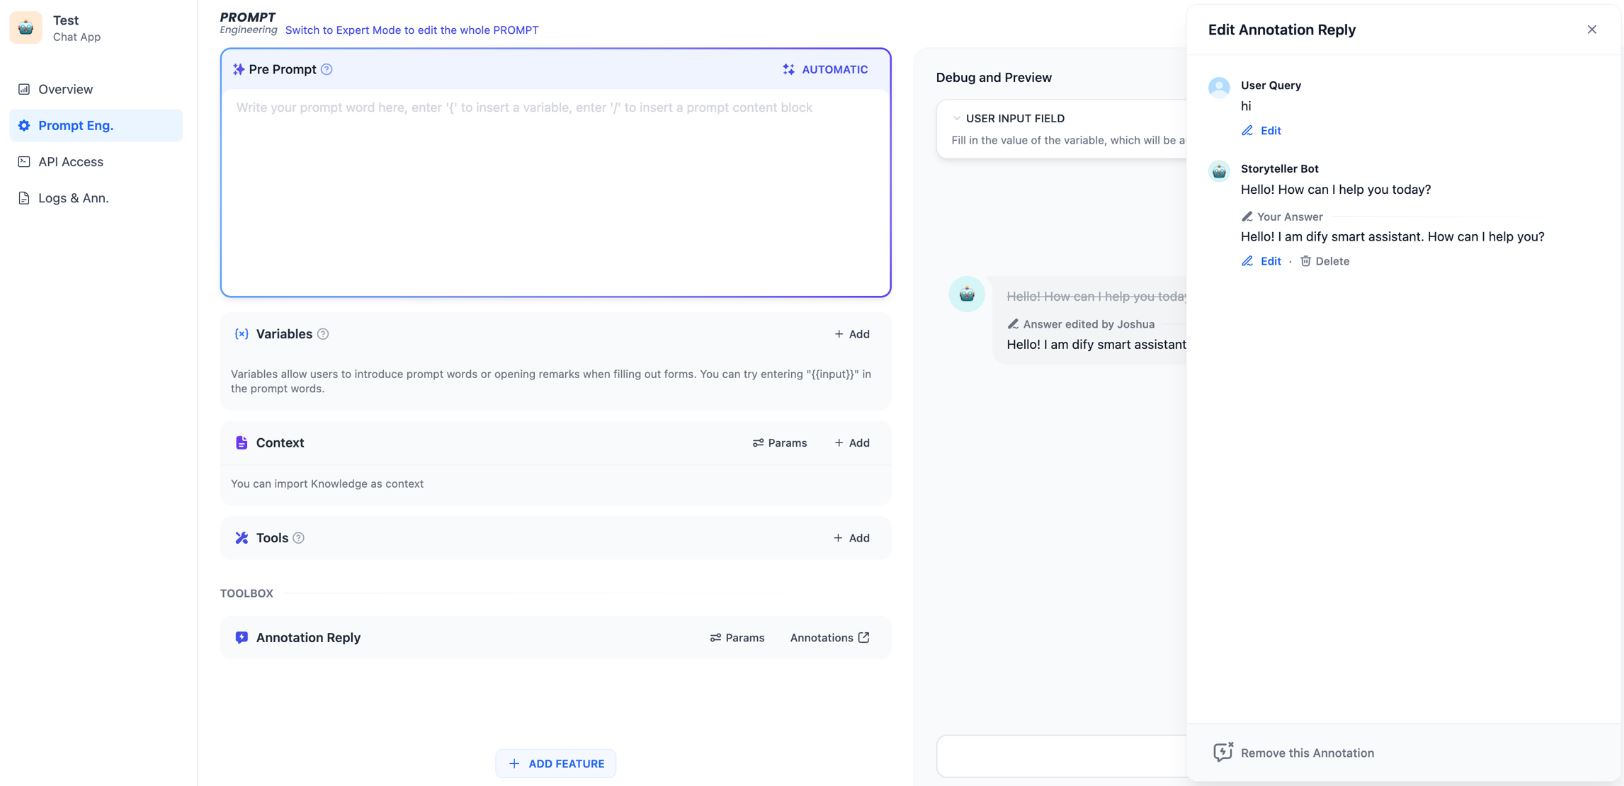Viewport: 1624px width, 786px height.
Task: Click the AUTOMATIC prompt button
Action: pyautogui.click(x=825, y=70)
